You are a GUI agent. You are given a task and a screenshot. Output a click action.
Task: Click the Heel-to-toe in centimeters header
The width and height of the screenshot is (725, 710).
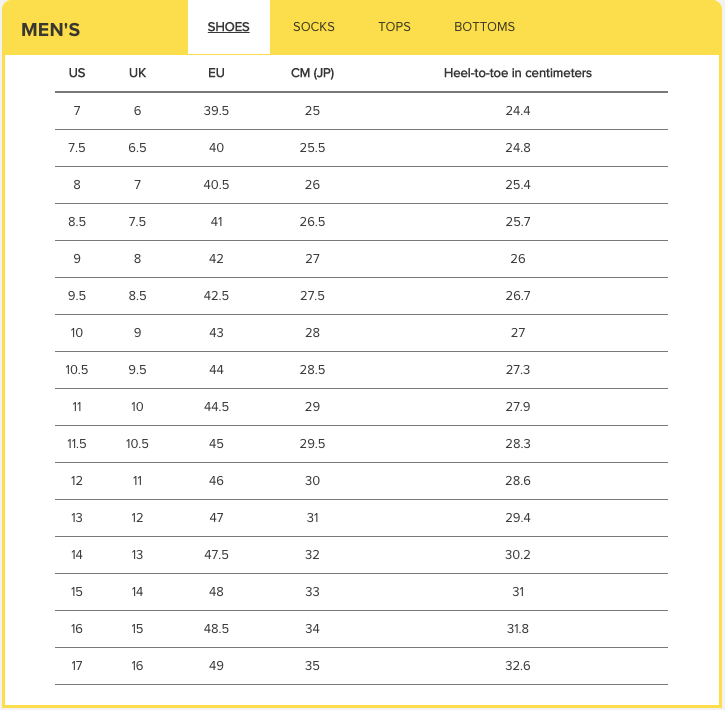[517, 73]
